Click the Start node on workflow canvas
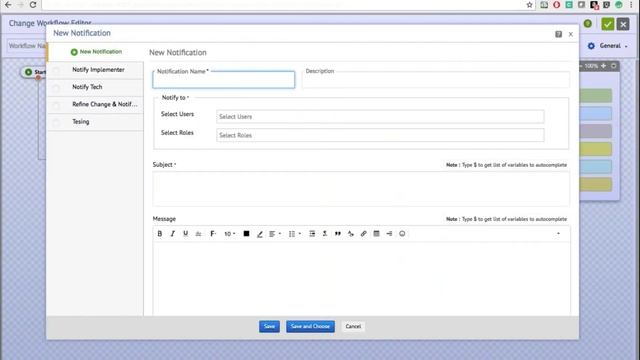The height and width of the screenshot is (360, 640). [34, 72]
